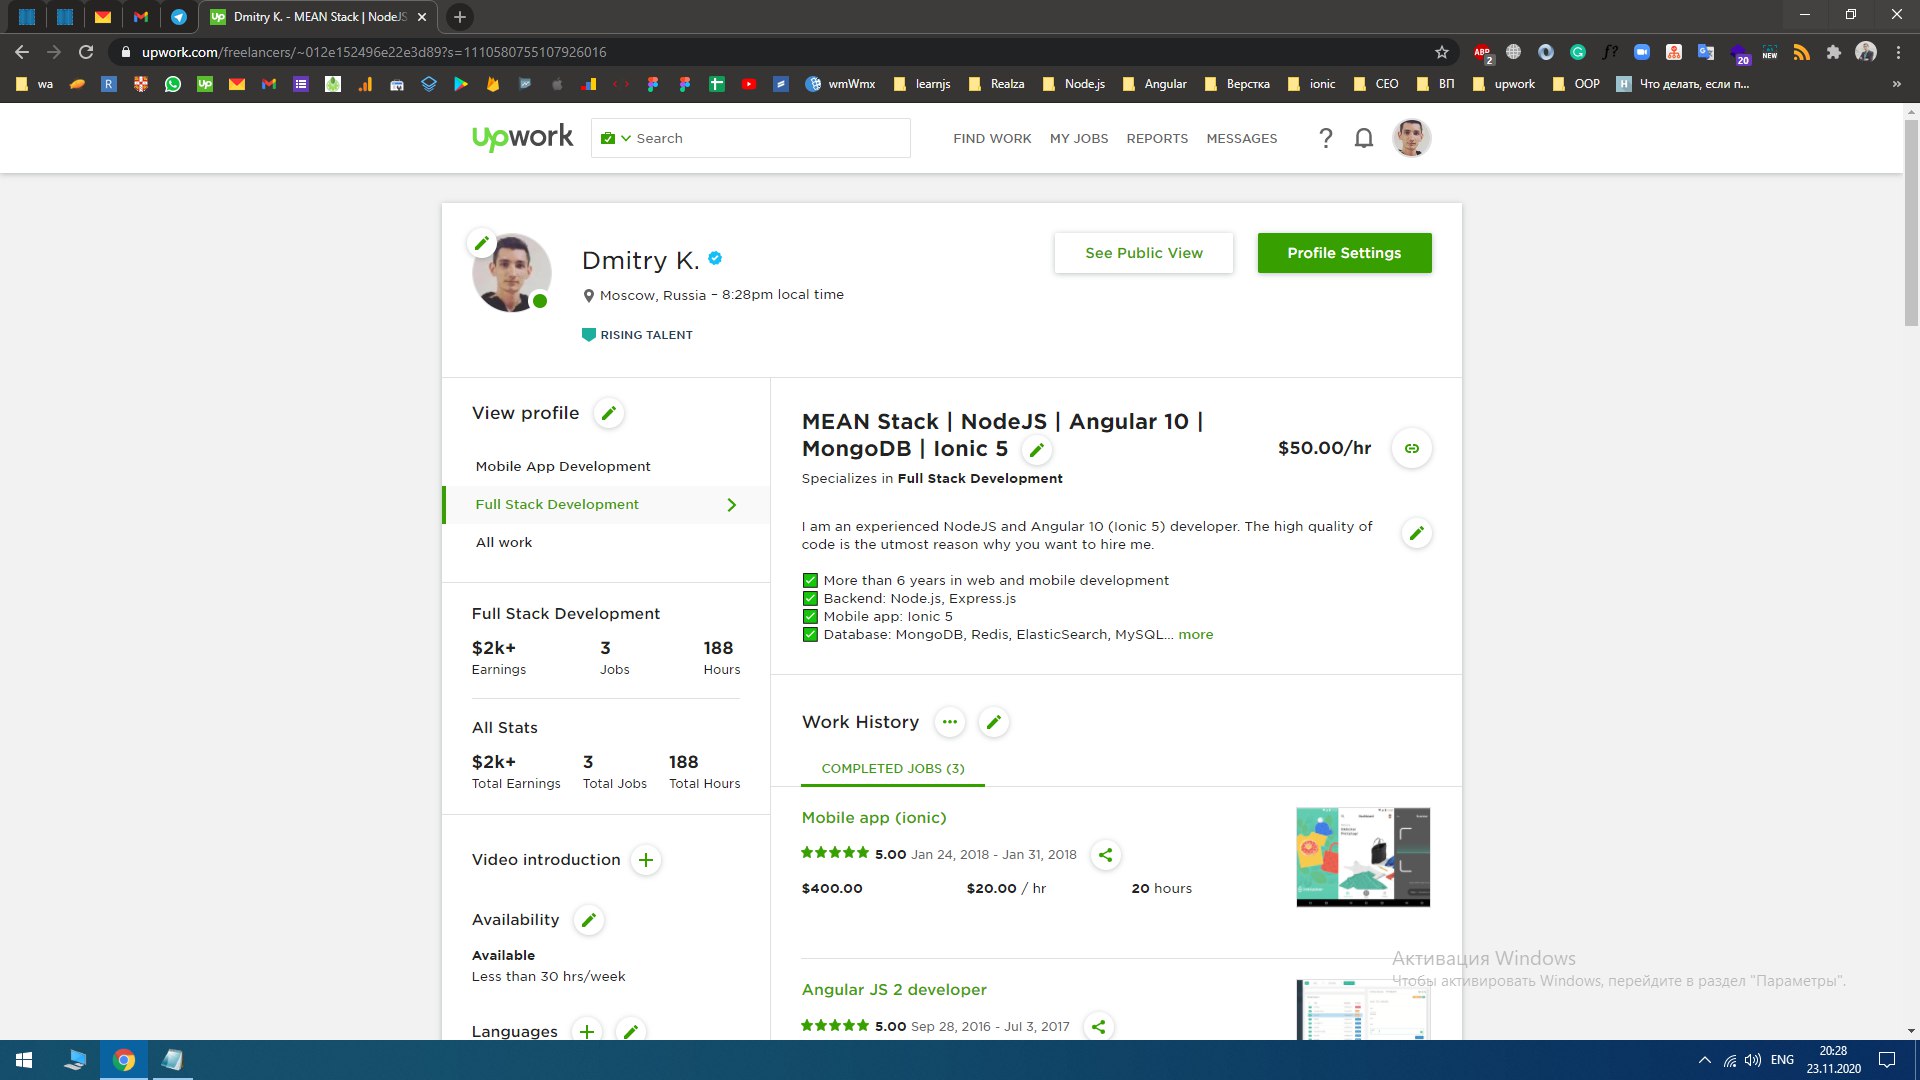Edit the profile overview description
This screenshot has height=1080, width=1920.
[1416, 534]
